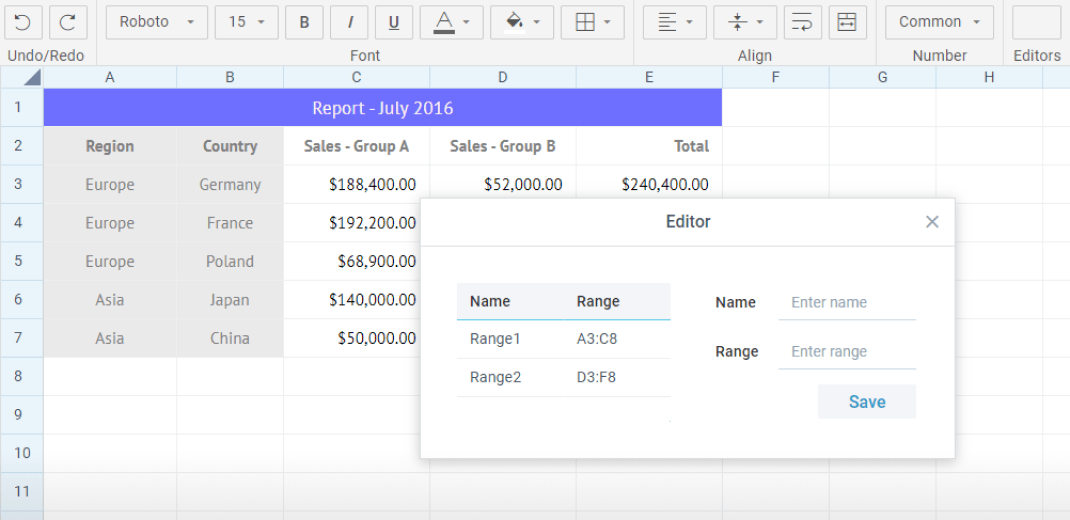The image size is (1070, 520).
Task: Click the $188,400.00 cell
Action: pyautogui.click(x=357, y=184)
